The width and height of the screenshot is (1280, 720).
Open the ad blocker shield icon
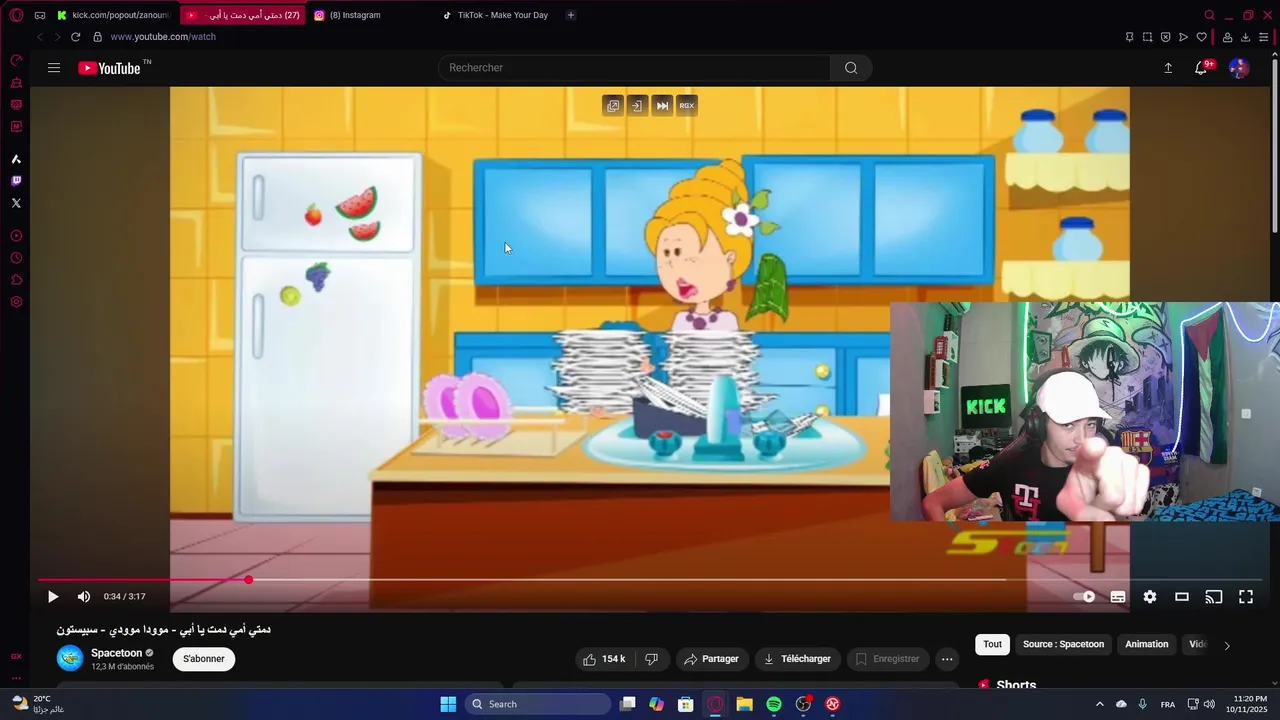click(x=1165, y=37)
